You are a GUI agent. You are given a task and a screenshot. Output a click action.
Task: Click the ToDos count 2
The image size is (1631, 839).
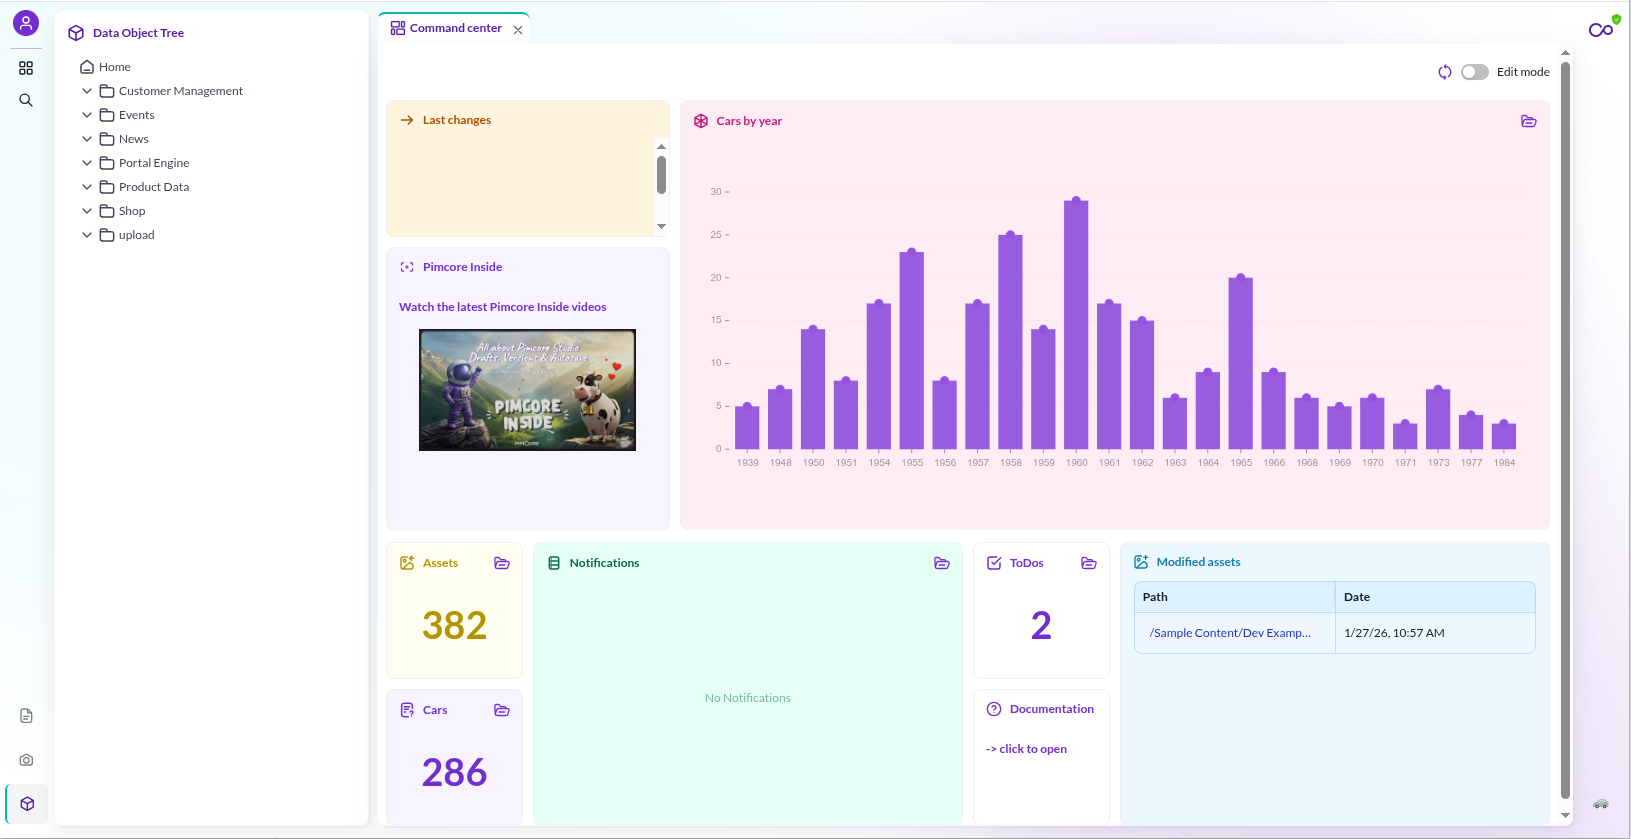(x=1041, y=626)
